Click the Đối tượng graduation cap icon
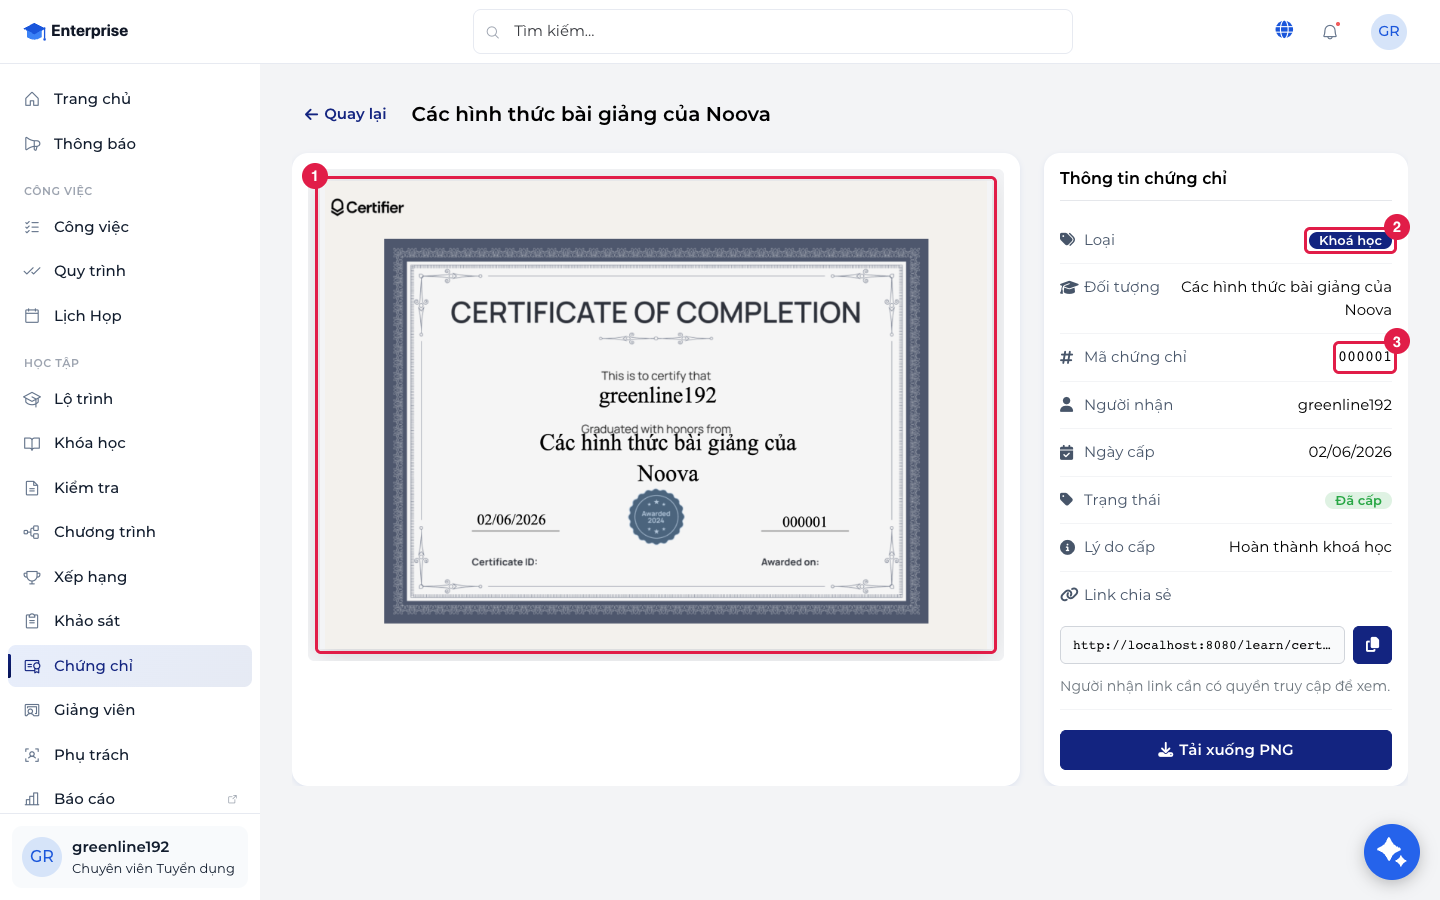Viewport: 1440px width, 900px height. [1068, 287]
